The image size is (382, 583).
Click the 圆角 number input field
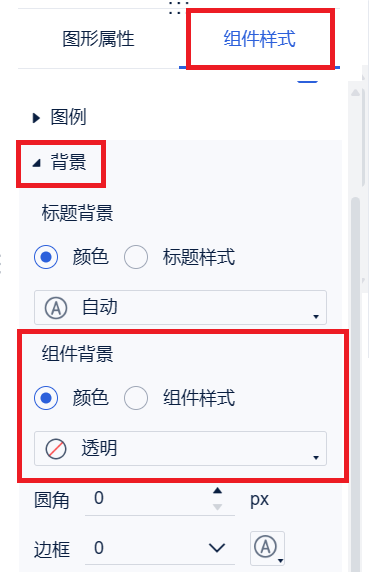[x=149, y=499]
